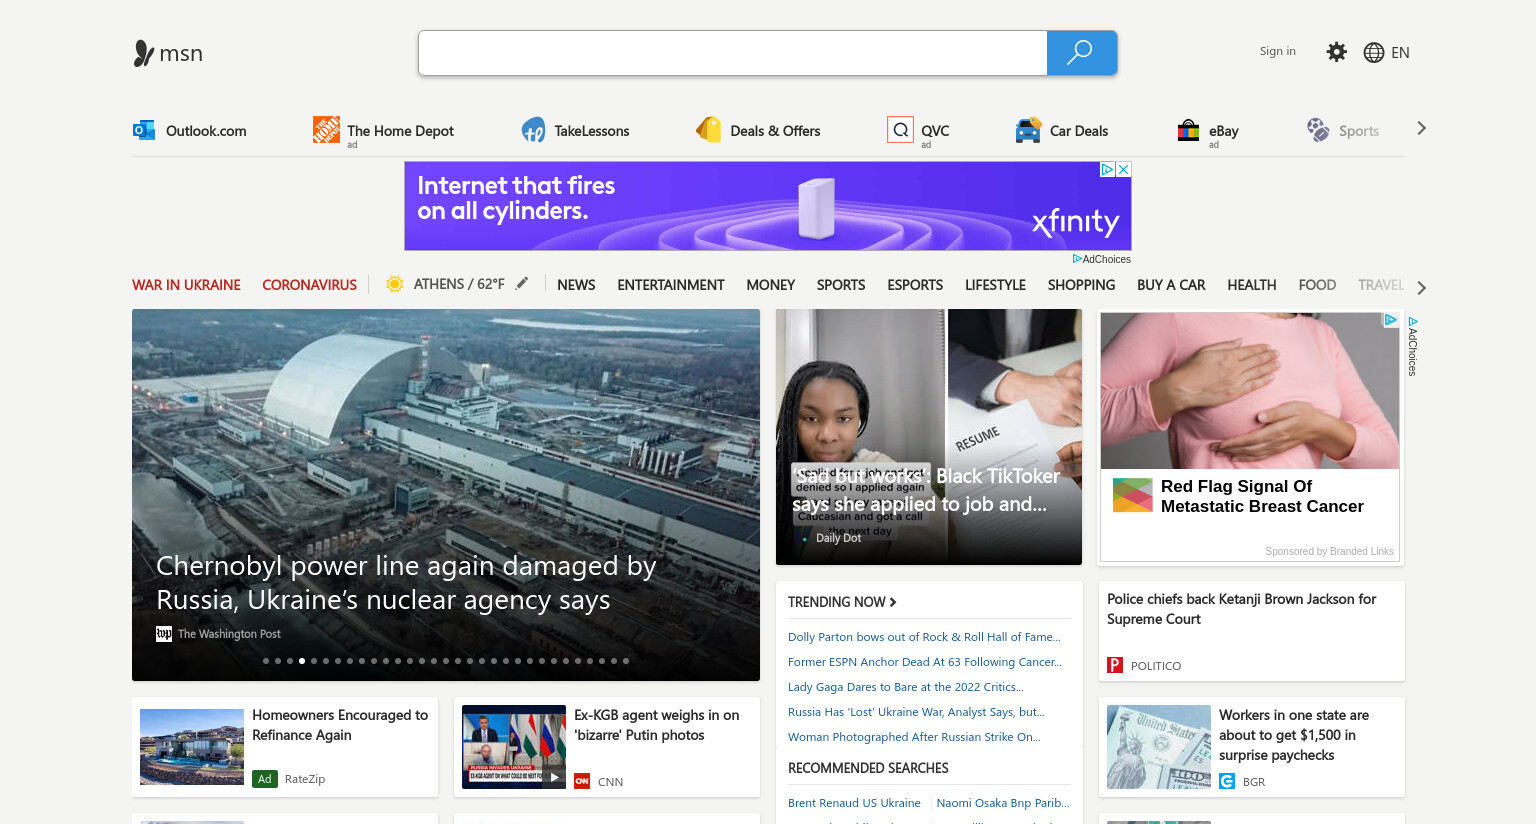Open Ketanji Brown Jackson police chiefs story
This screenshot has height=824, width=1536.
coord(1241,609)
